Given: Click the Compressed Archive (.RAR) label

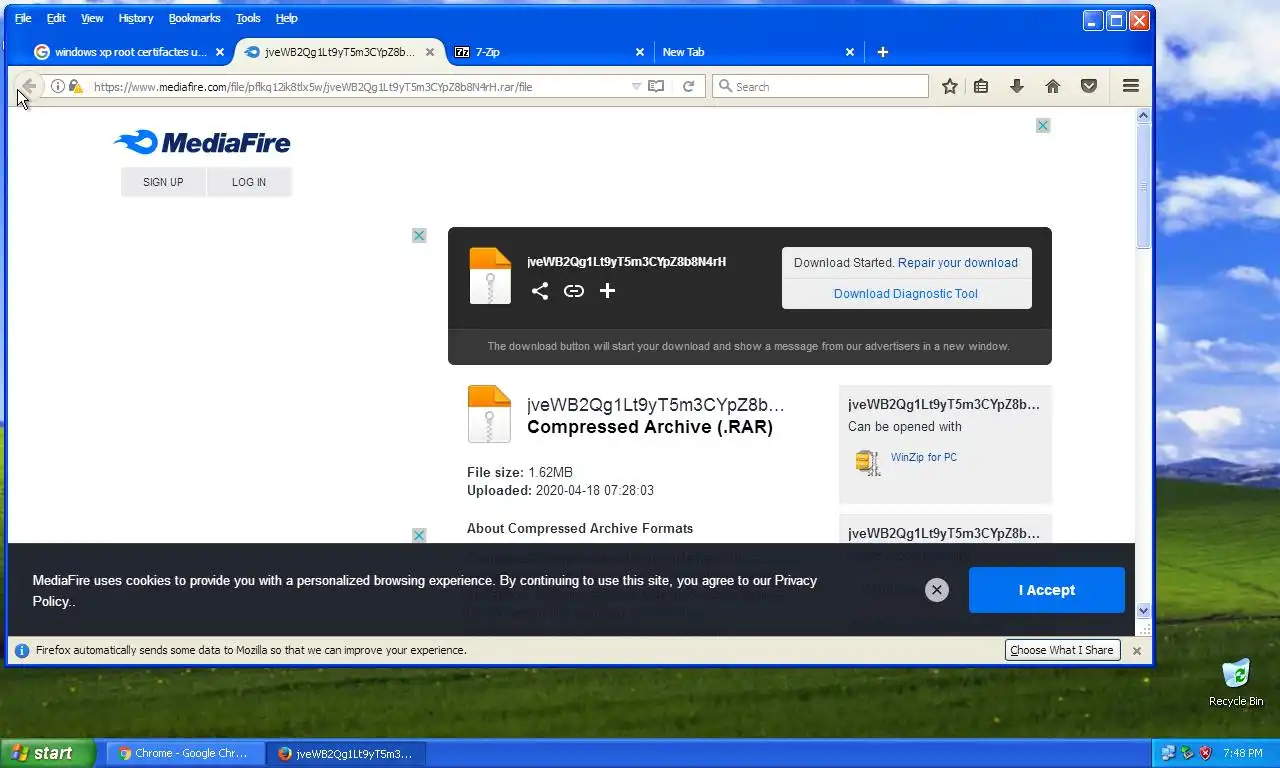Looking at the screenshot, I should point(650,427).
